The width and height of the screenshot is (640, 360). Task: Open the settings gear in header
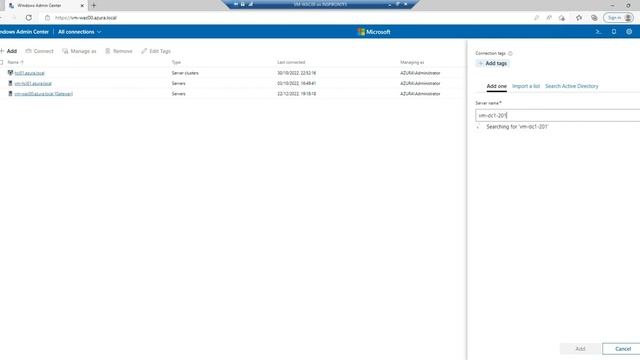629,32
